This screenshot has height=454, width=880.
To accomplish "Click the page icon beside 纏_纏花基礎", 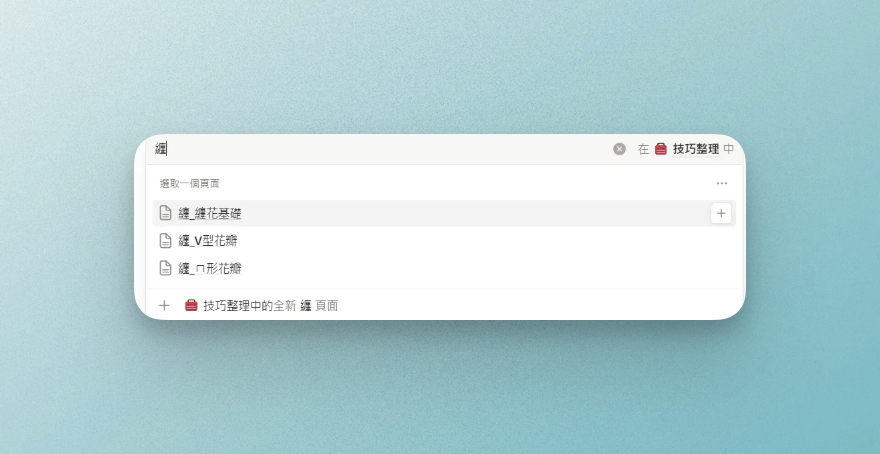I will pos(166,213).
